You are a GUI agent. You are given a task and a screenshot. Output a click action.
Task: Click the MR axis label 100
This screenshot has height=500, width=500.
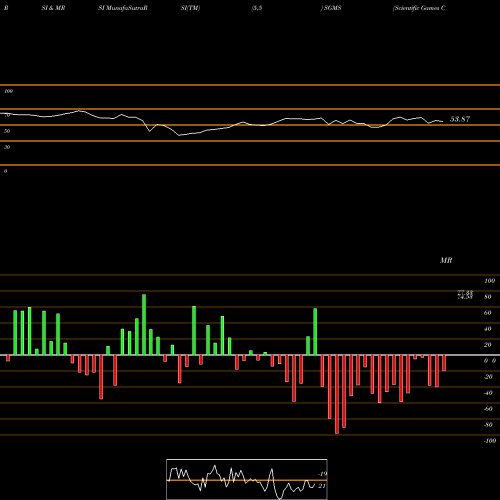coord(490,281)
